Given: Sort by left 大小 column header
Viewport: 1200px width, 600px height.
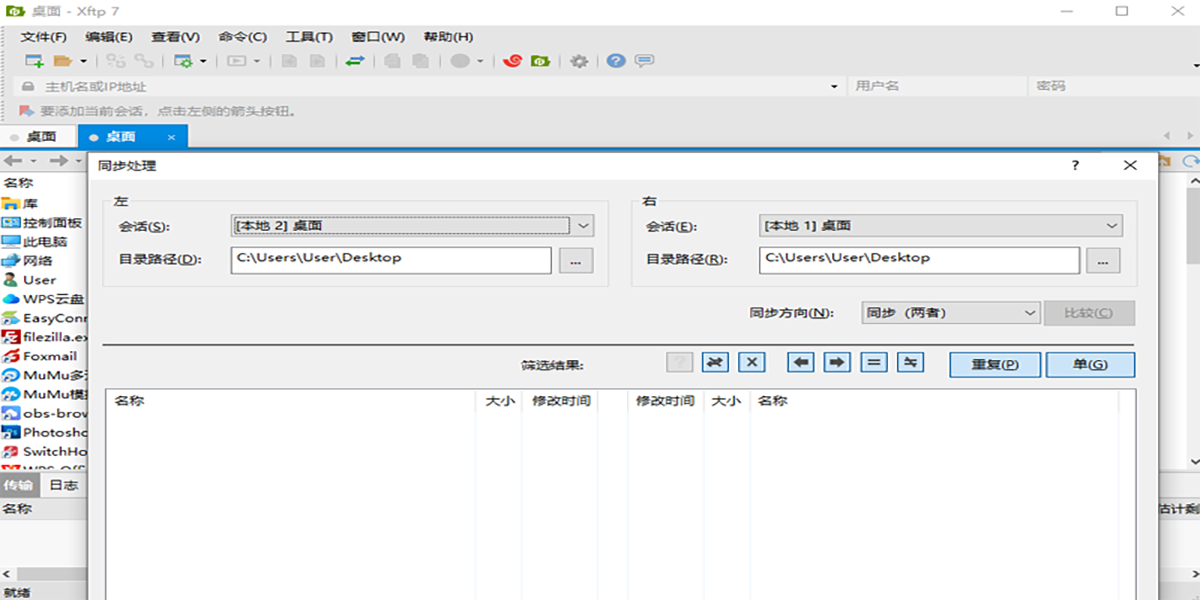Looking at the screenshot, I should point(499,401).
